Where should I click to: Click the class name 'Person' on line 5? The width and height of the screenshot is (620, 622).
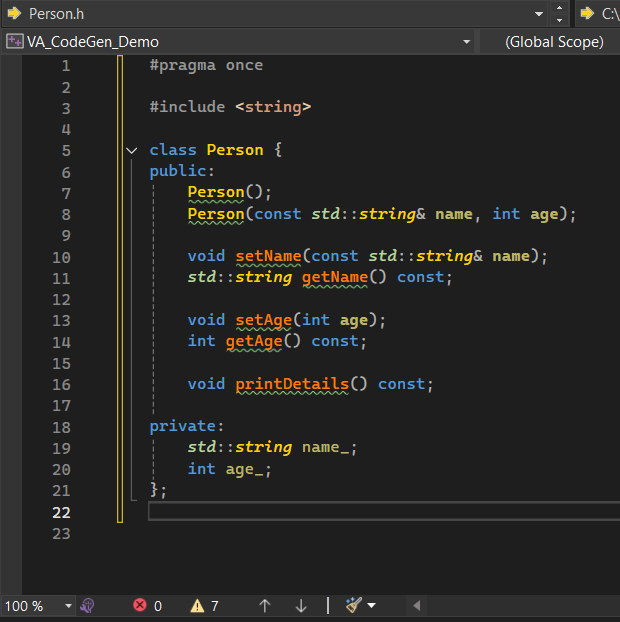235,150
